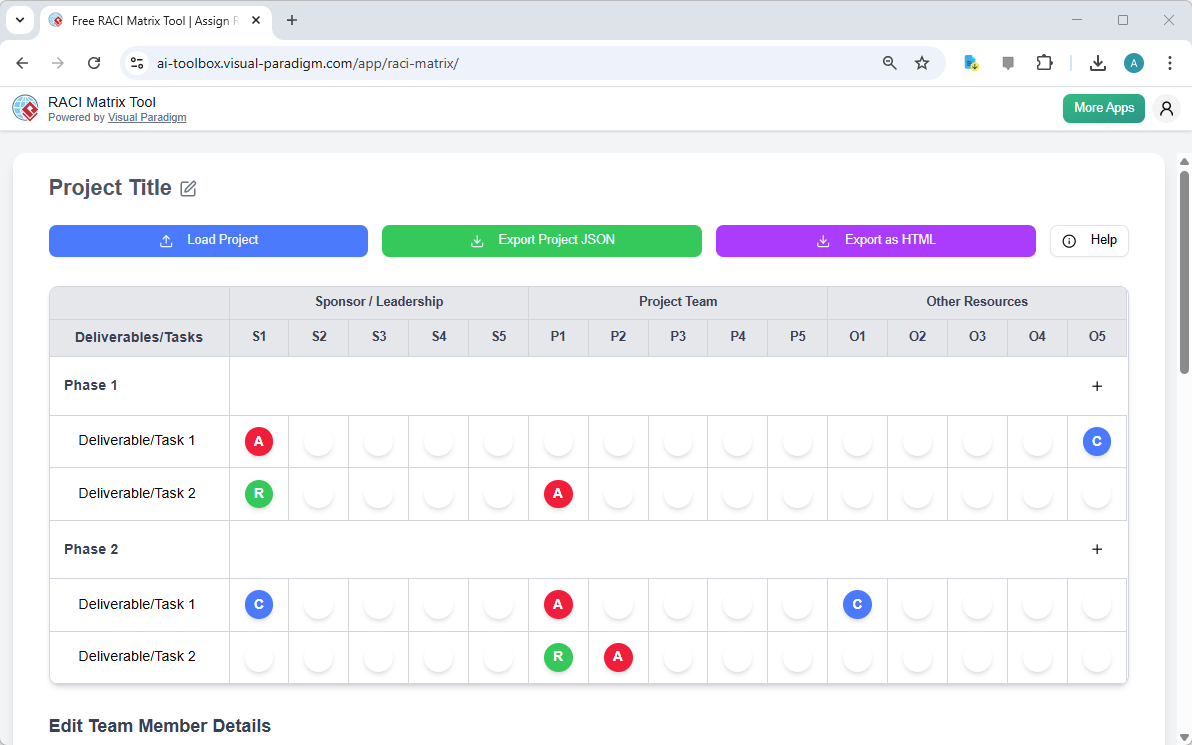Viewport: 1192px width, 745px height.
Task: Click the More Apps button
Action: tap(1103, 108)
